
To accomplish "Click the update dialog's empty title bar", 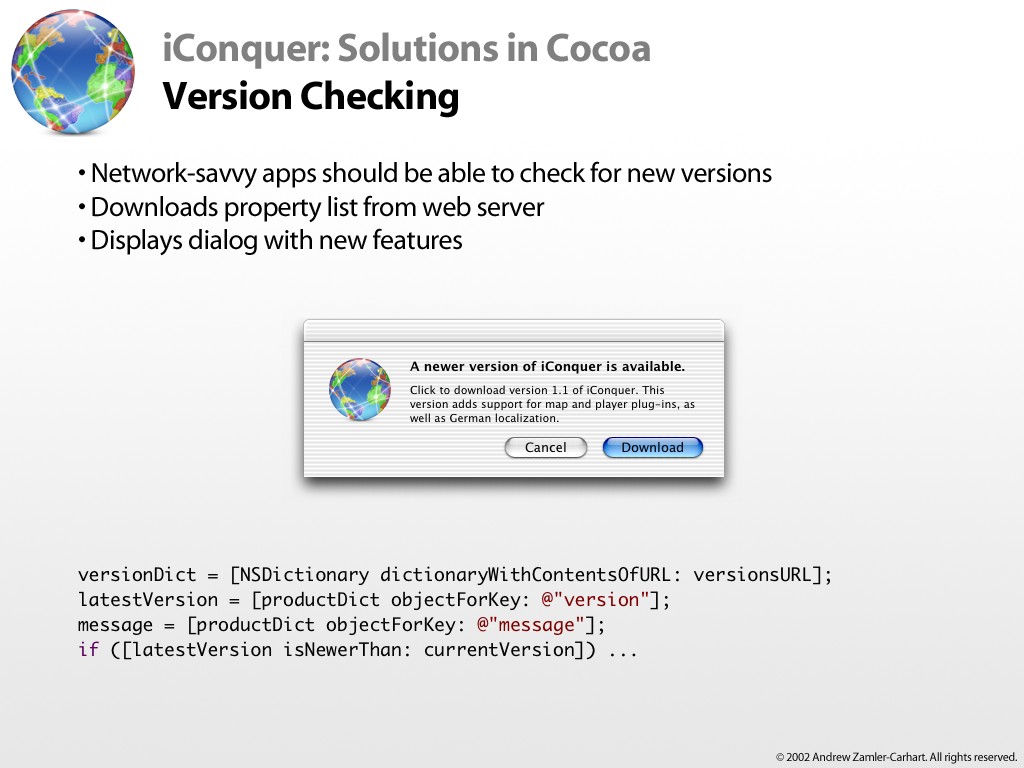I will click(x=513, y=330).
